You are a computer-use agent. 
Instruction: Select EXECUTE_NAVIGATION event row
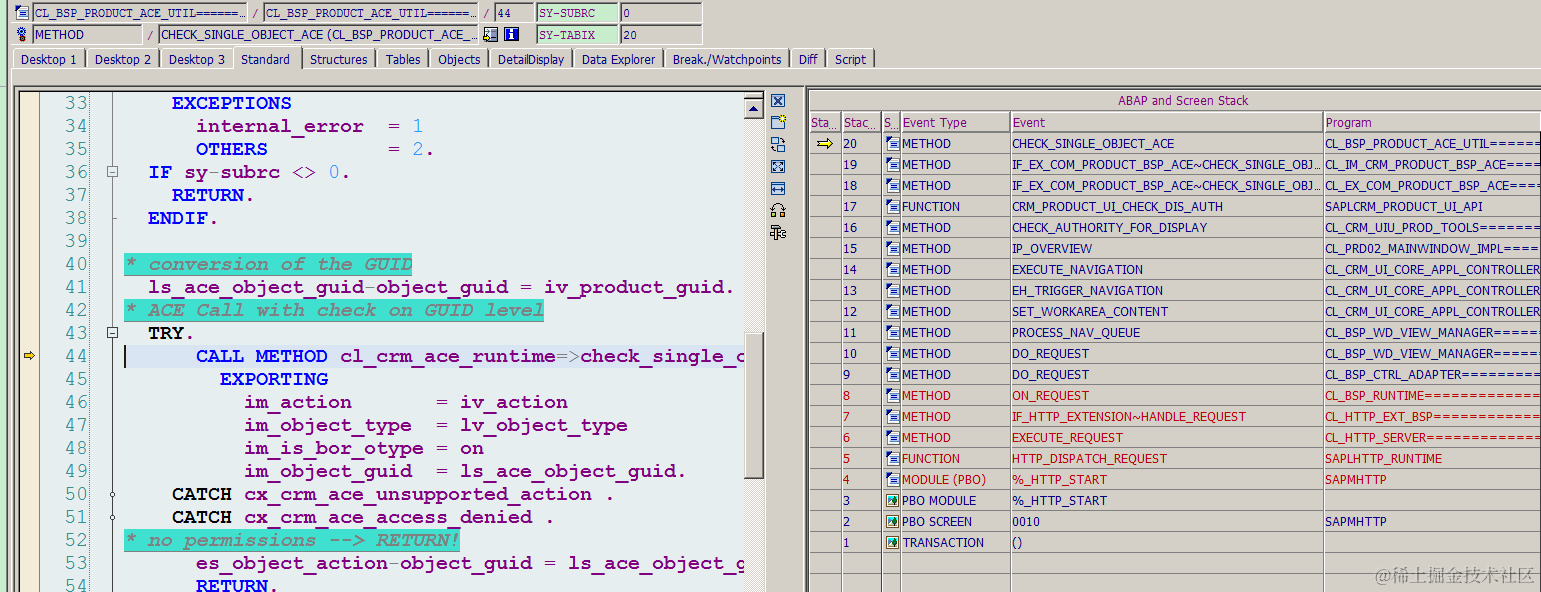tap(1166, 270)
